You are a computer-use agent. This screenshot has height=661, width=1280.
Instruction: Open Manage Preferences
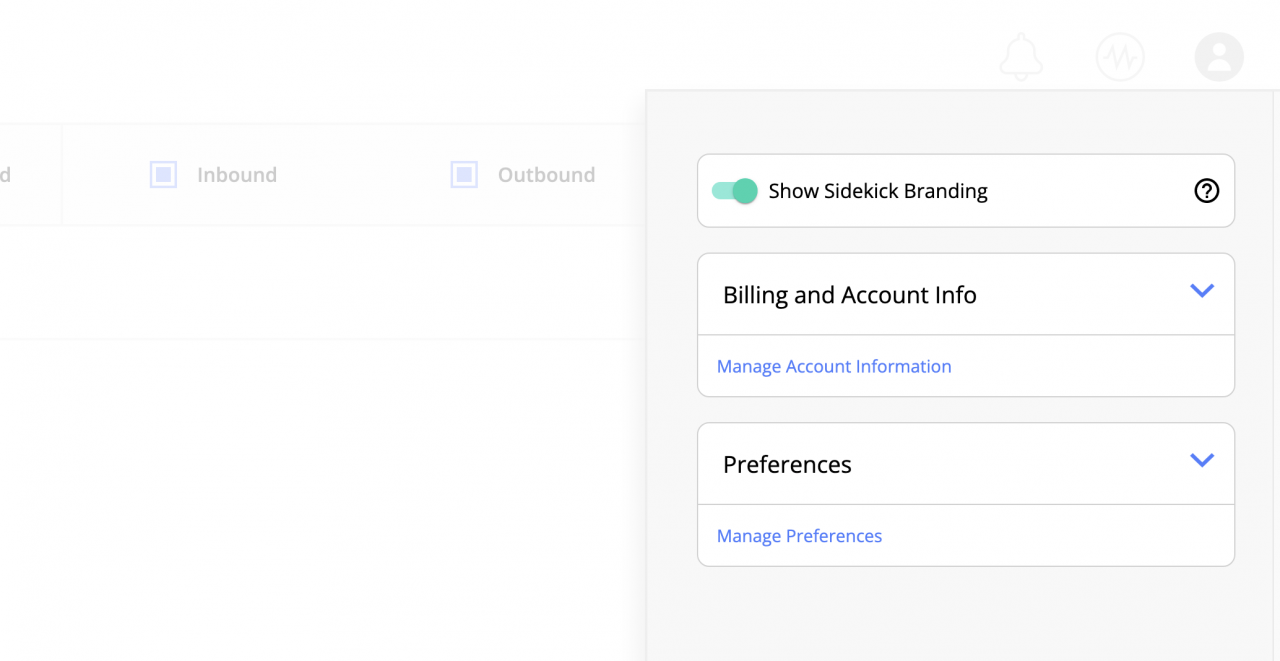799,536
